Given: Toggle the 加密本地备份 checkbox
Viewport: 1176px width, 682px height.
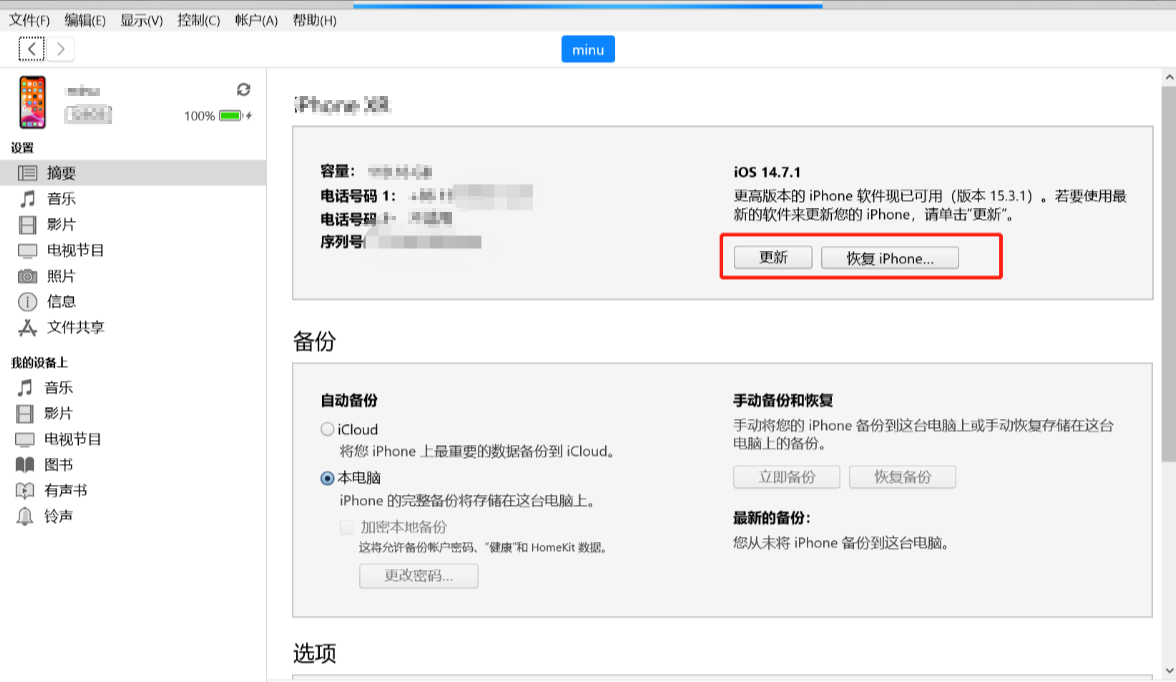Looking at the screenshot, I should coord(346,527).
